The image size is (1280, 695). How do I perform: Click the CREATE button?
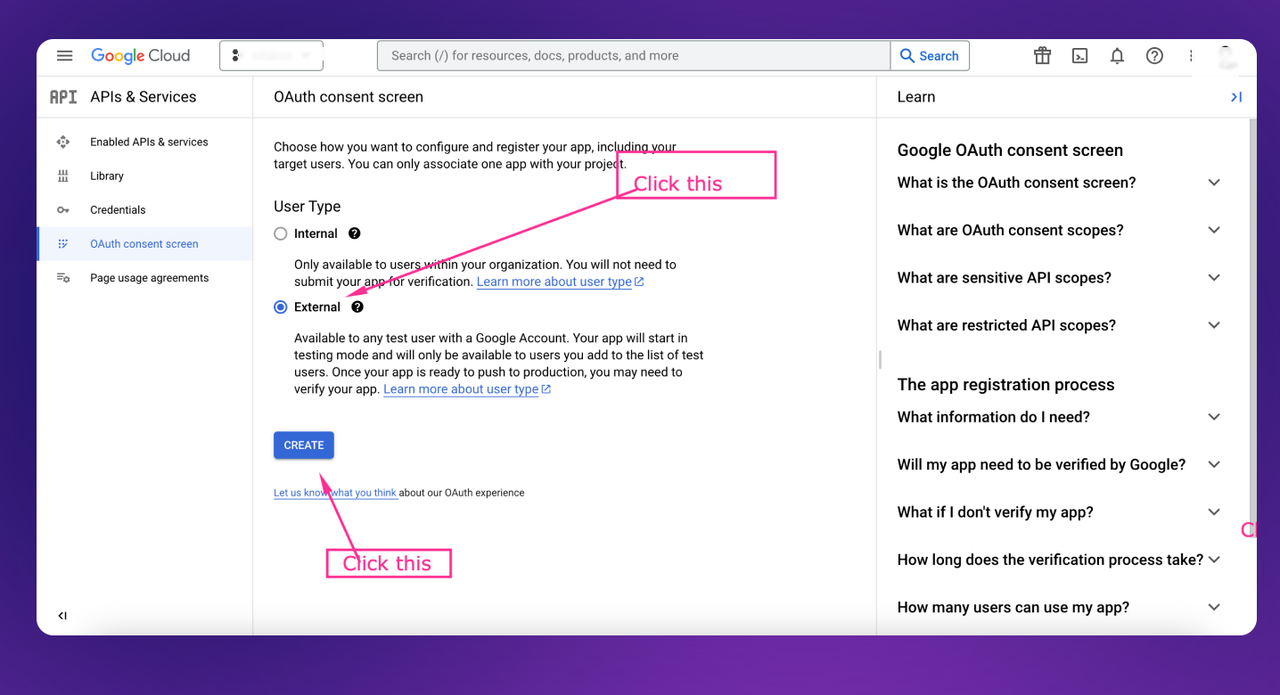[304, 445]
